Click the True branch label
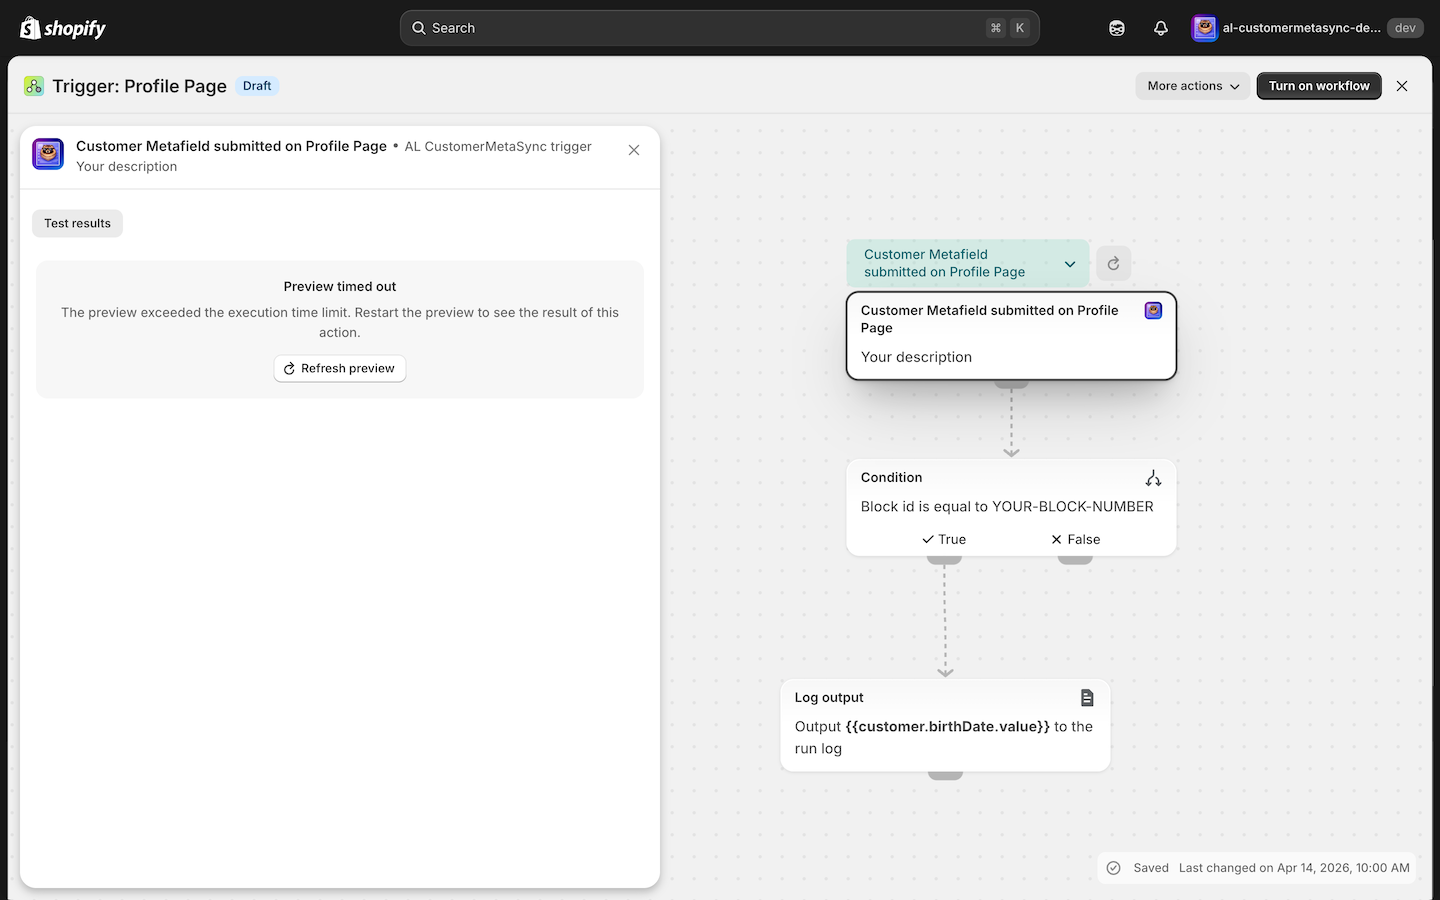Screen dimensions: 1440x900 click(x=944, y=539)
